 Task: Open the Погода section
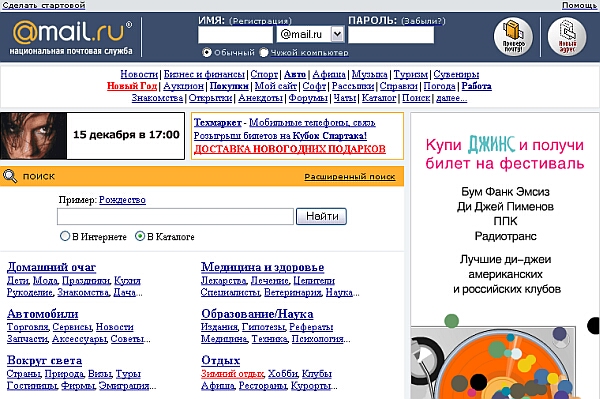coord(439,86)
